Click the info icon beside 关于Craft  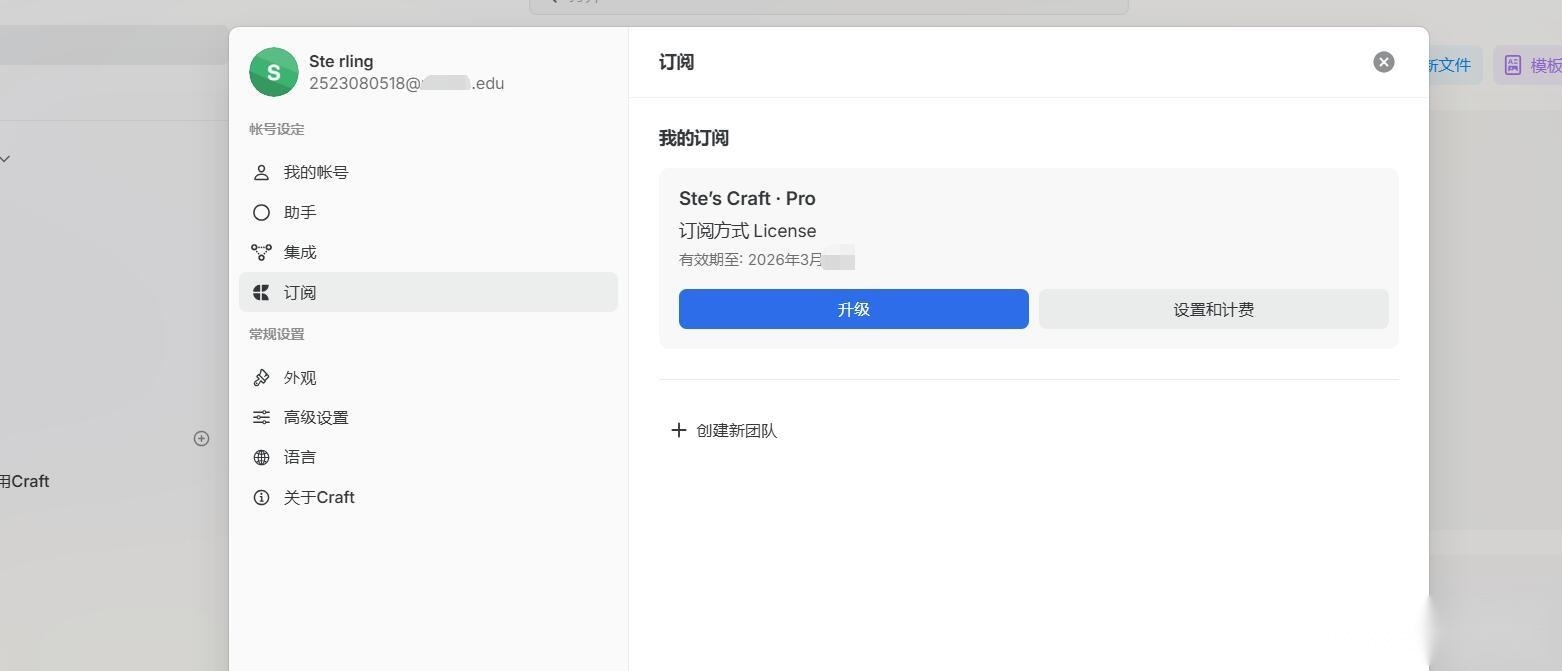click(x=261, y=497)
